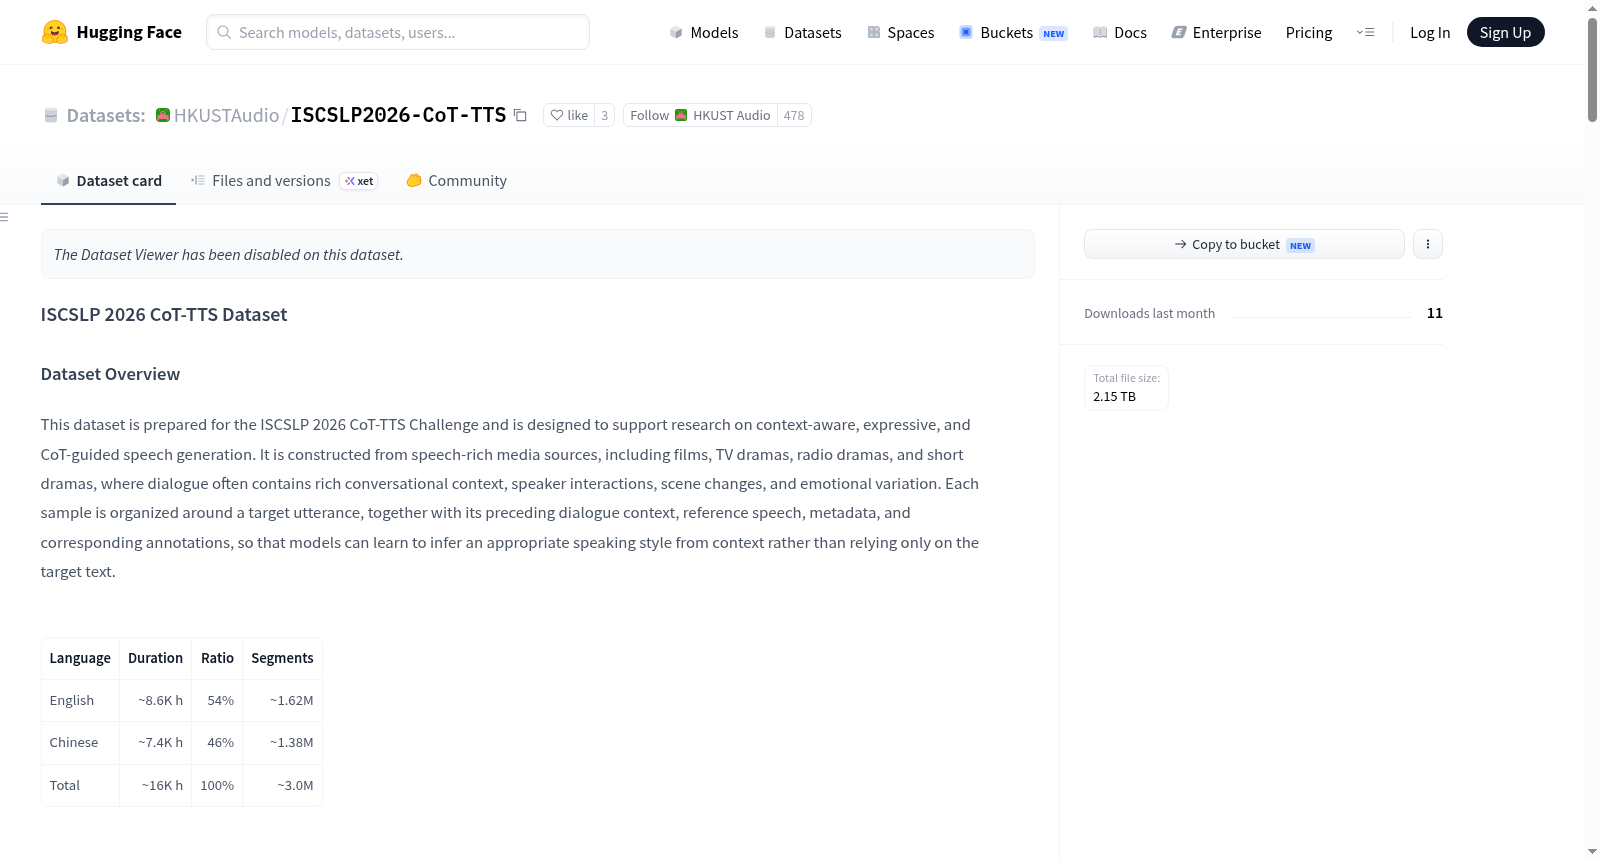The image size is (1600, 861).
Task: Click the search models, datasets, users field
Action: pos(398,32)
